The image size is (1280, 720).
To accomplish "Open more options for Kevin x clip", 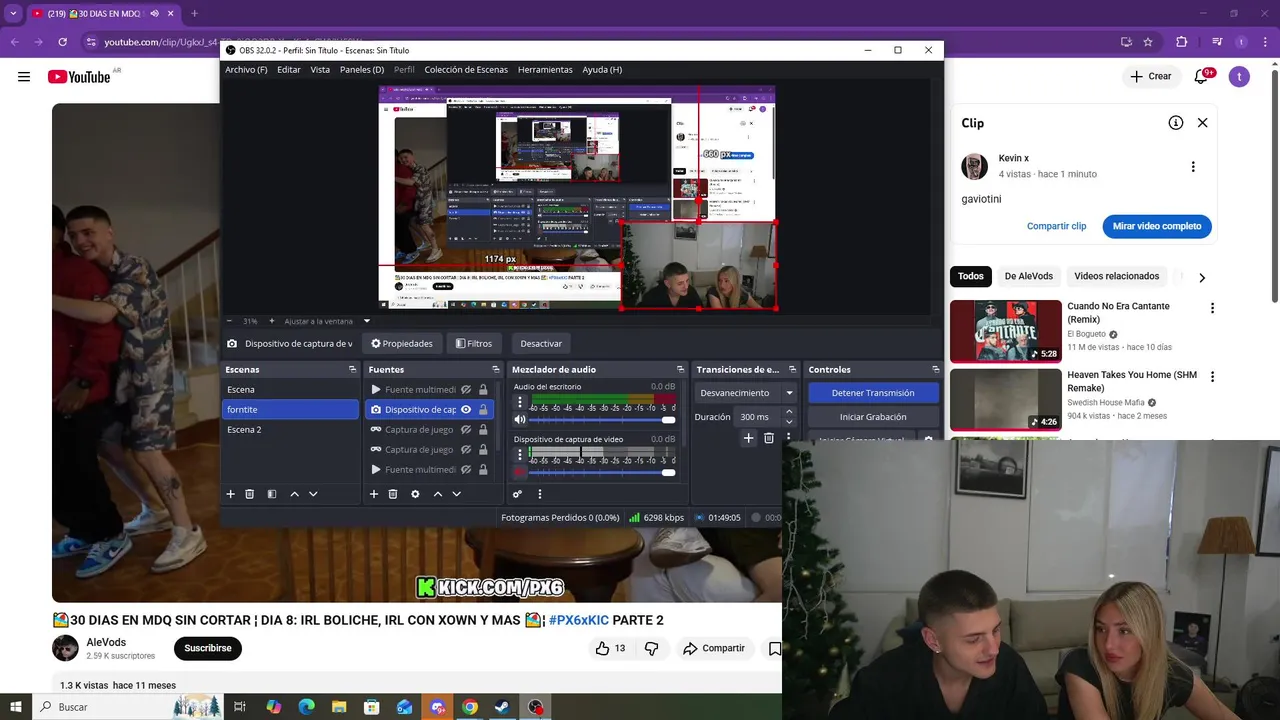I will pos(1193,167).
